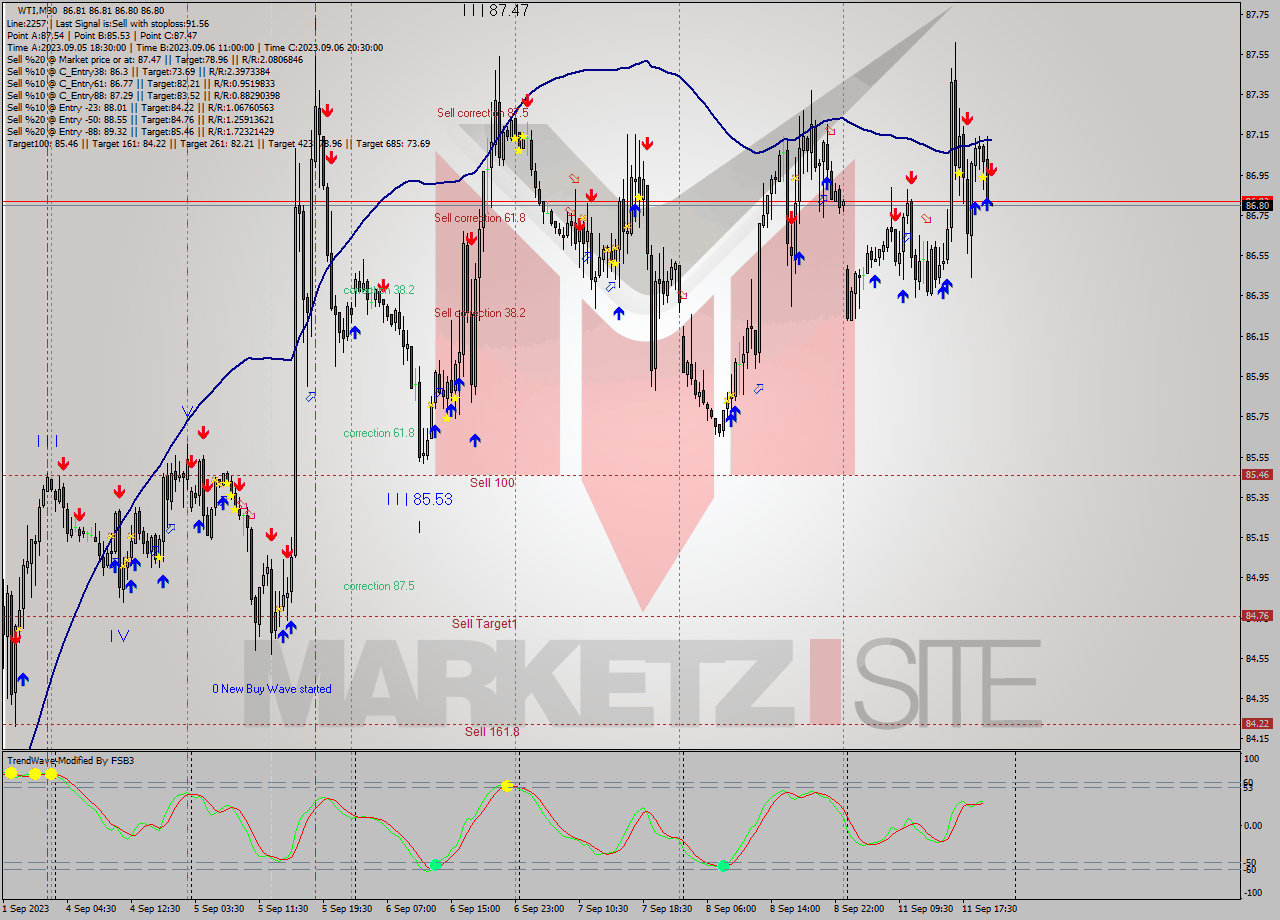Click '0 New Buy Wave started' annotation

(272, 689)
